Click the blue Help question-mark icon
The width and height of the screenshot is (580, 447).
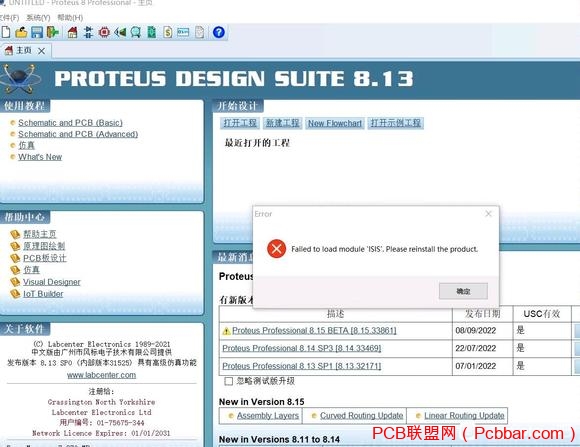pyautogui.click(x=219, y=32)
